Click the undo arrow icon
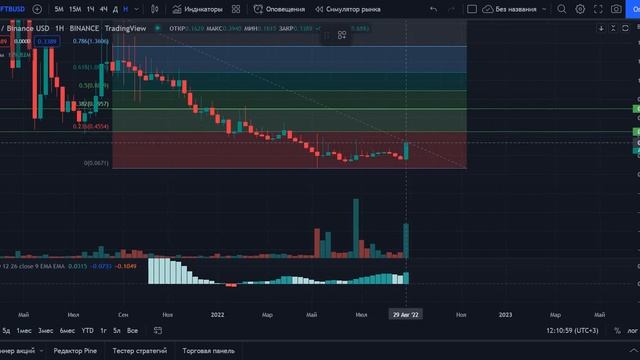This screenshot has height=360, width=640. point(433,9)
